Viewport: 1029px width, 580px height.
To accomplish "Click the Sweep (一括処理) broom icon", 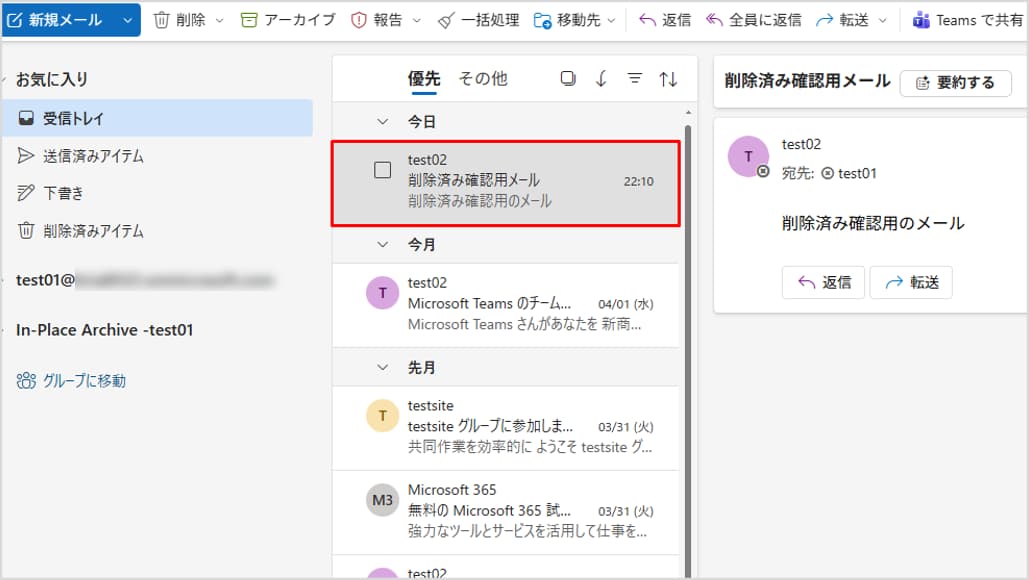I will point(445,20).
